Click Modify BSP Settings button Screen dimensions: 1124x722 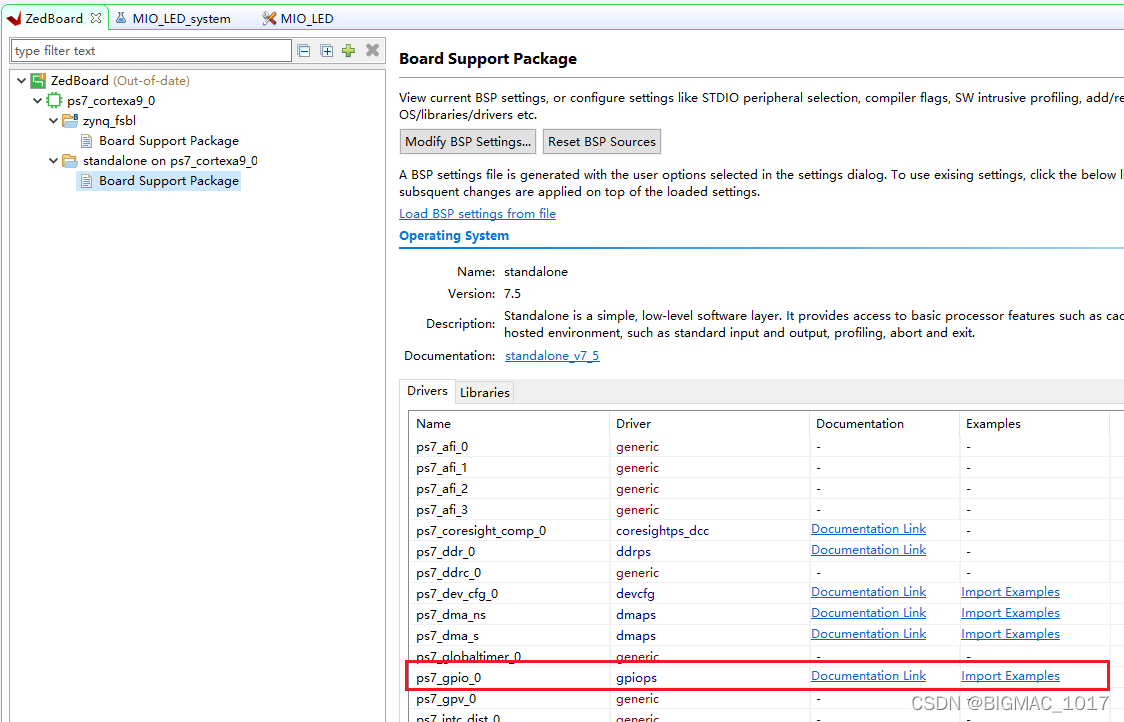468,141
